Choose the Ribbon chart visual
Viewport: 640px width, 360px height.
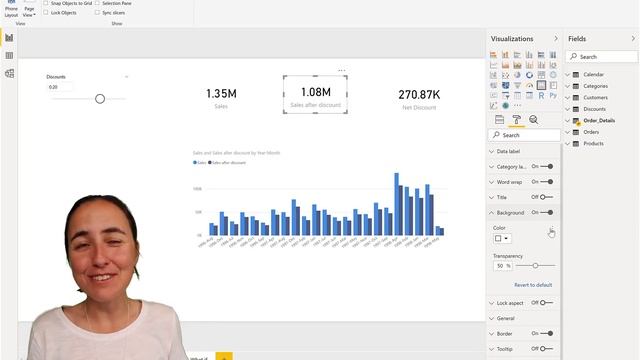tap(553, 65)
